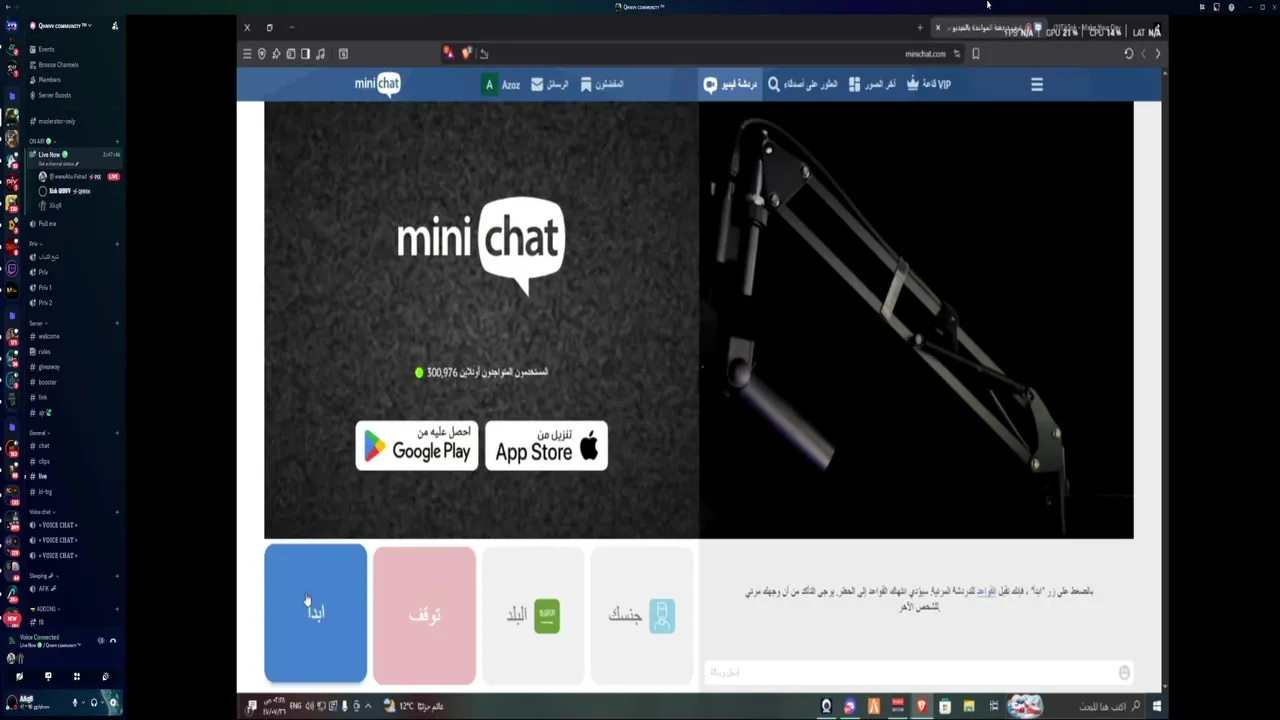Click share screen icon in Discord
Image resolution: width=1280 pixels, height=720 pixels.
[x=48, y=677]
